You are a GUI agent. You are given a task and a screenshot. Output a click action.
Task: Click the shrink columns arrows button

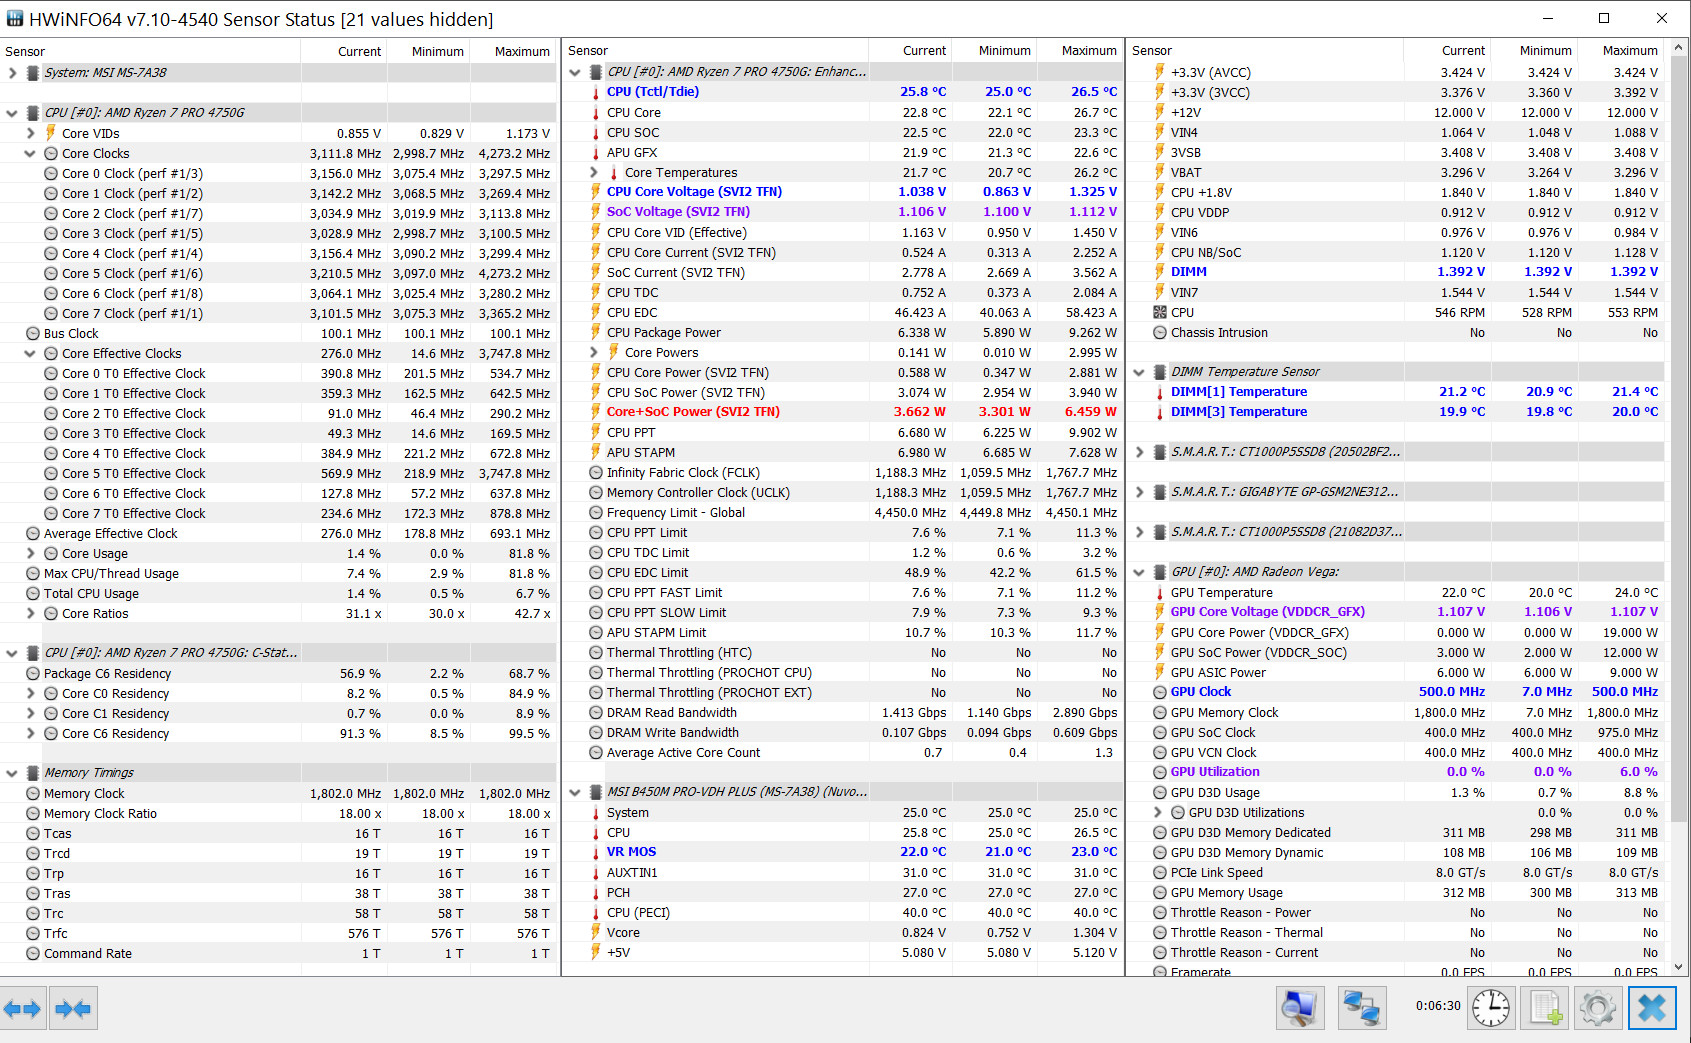pos(72,1009)
